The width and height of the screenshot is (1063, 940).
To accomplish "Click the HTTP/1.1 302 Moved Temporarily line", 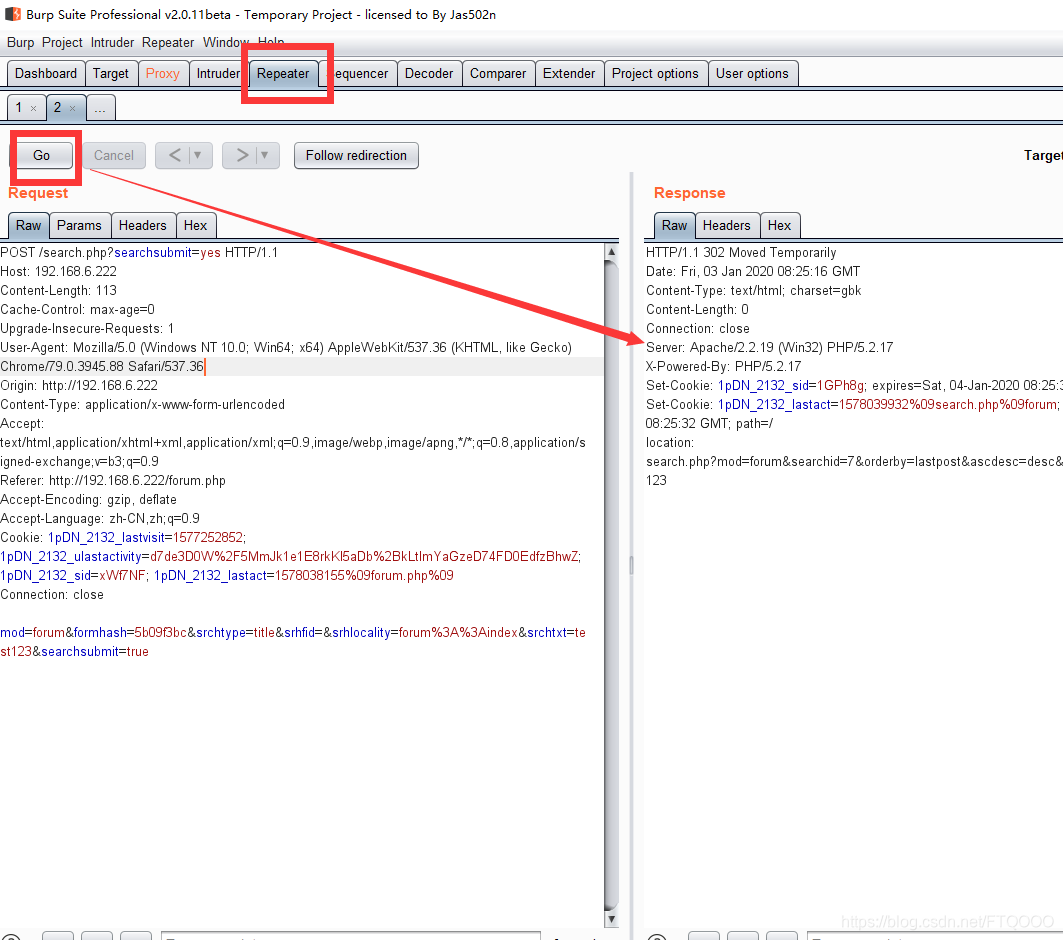I will tap(741, 252).
